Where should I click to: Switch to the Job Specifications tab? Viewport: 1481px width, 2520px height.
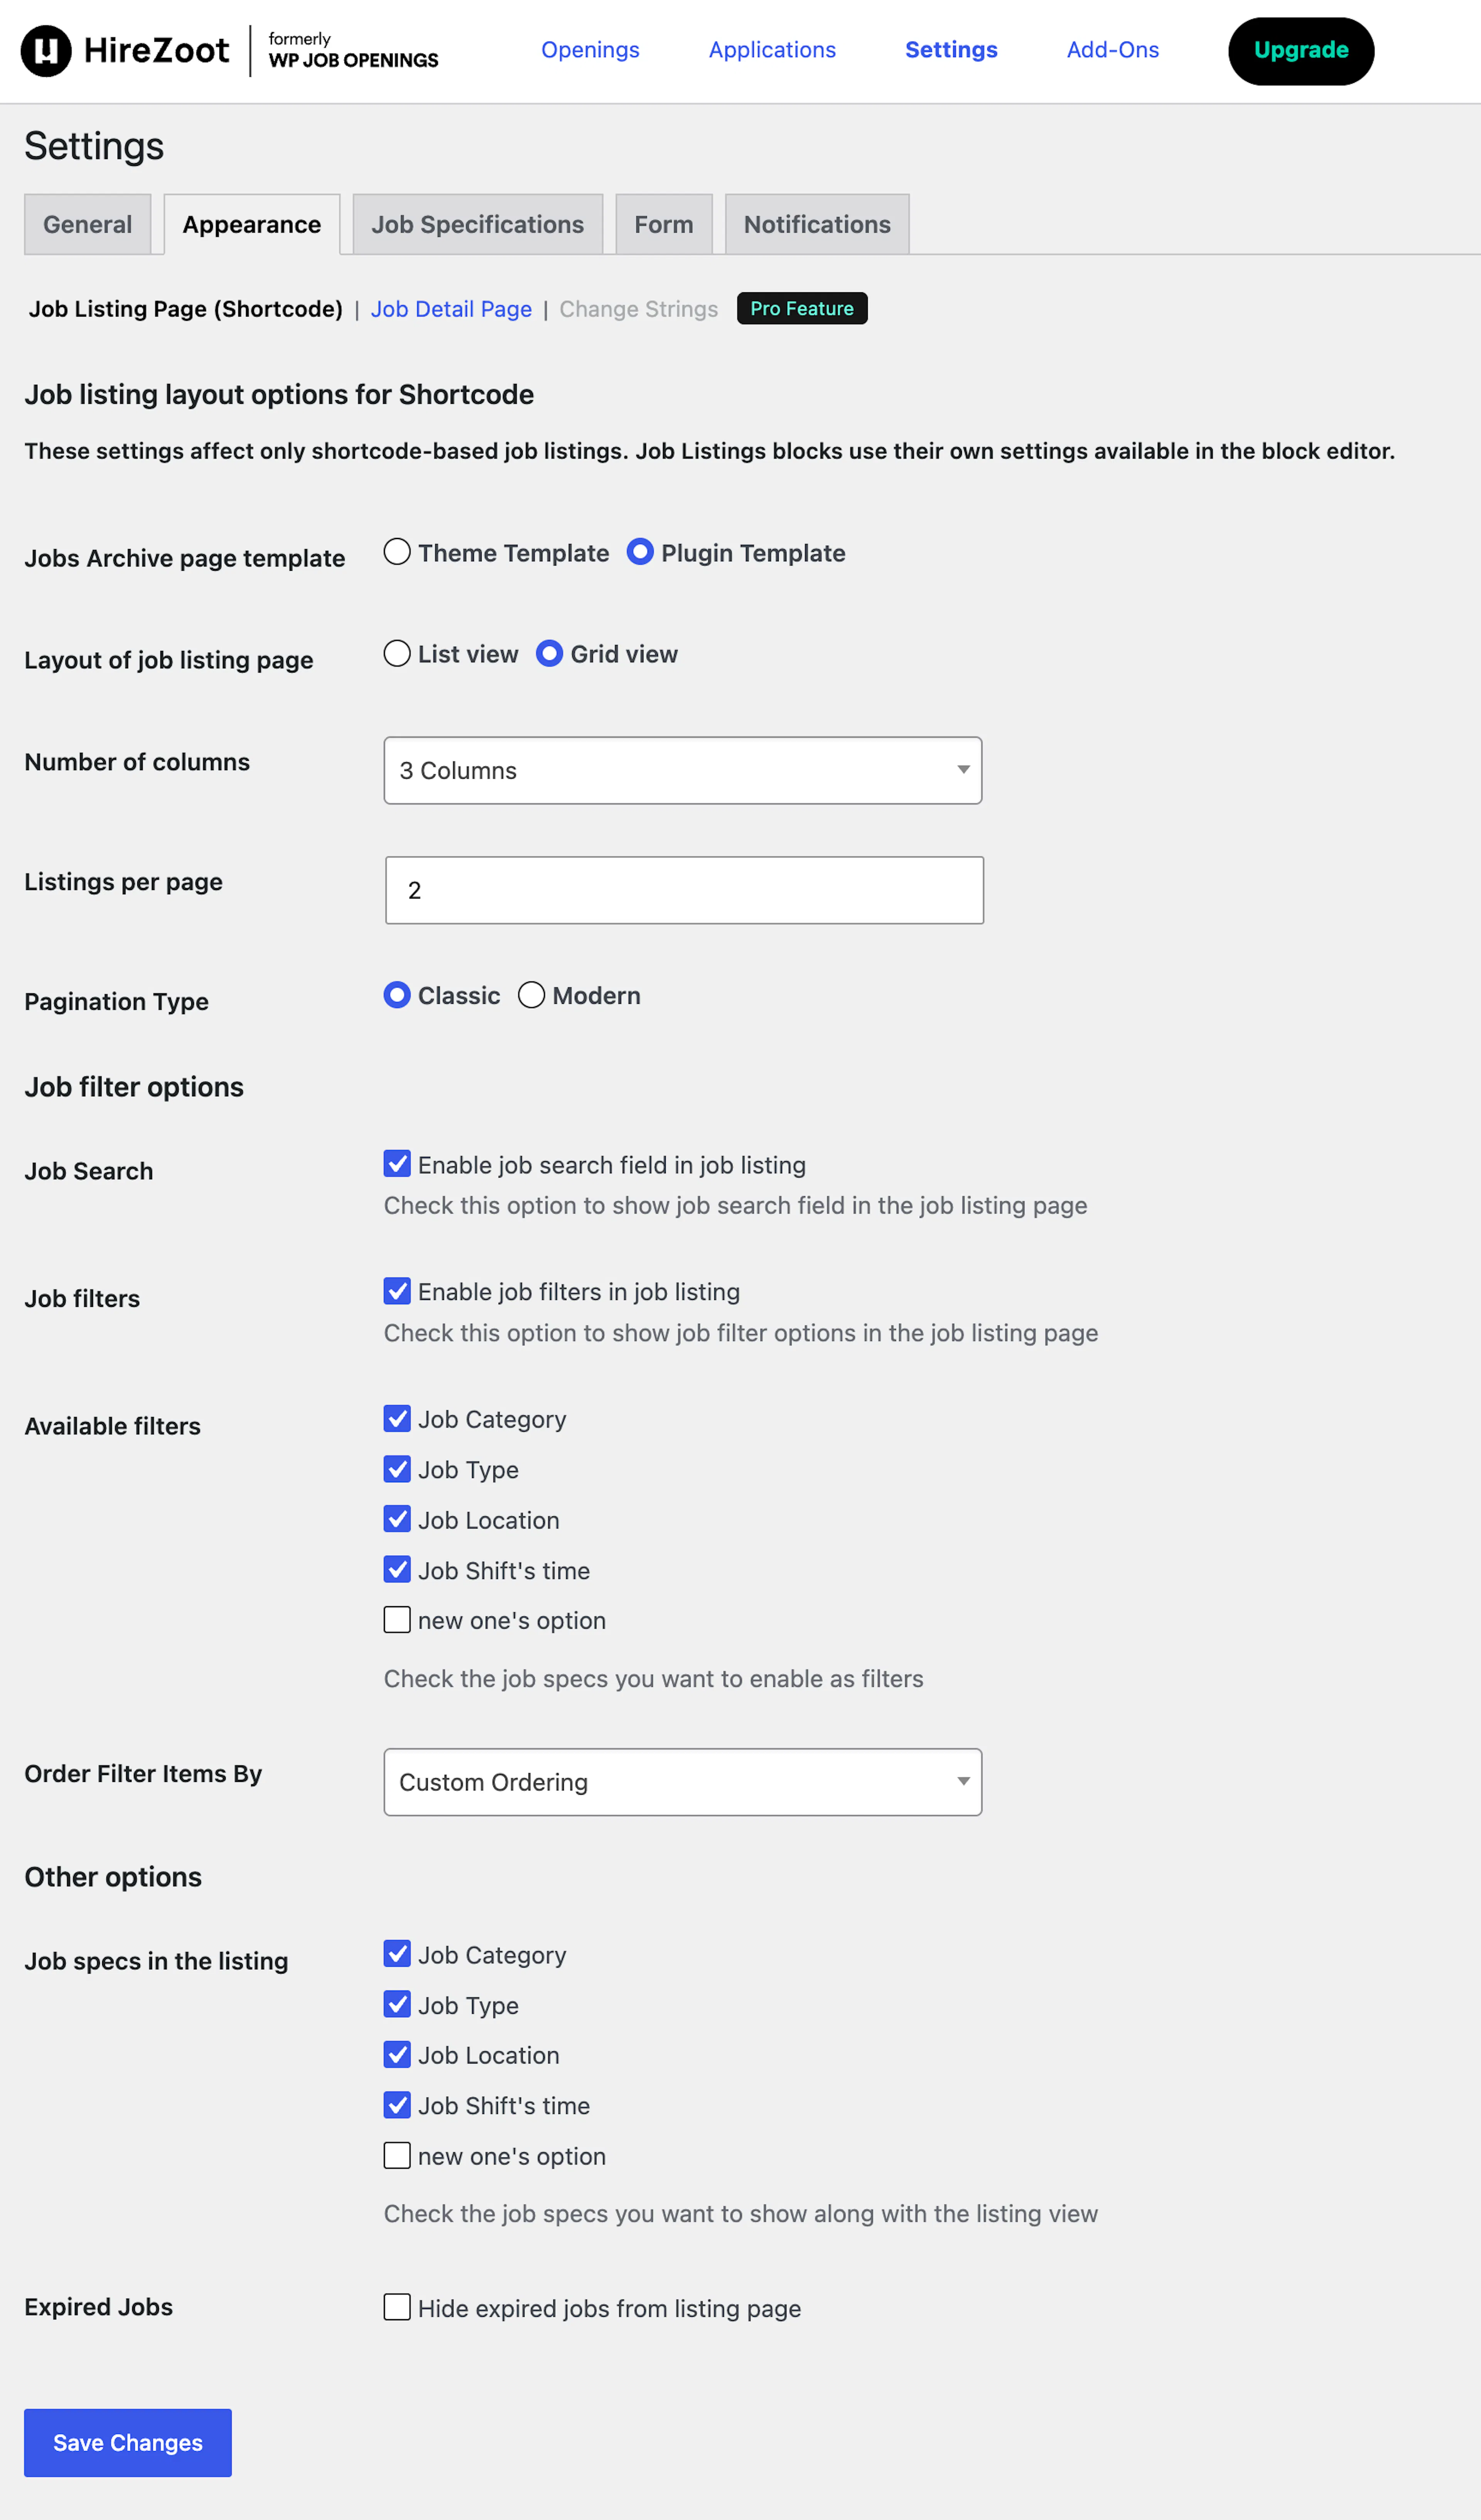477,224
